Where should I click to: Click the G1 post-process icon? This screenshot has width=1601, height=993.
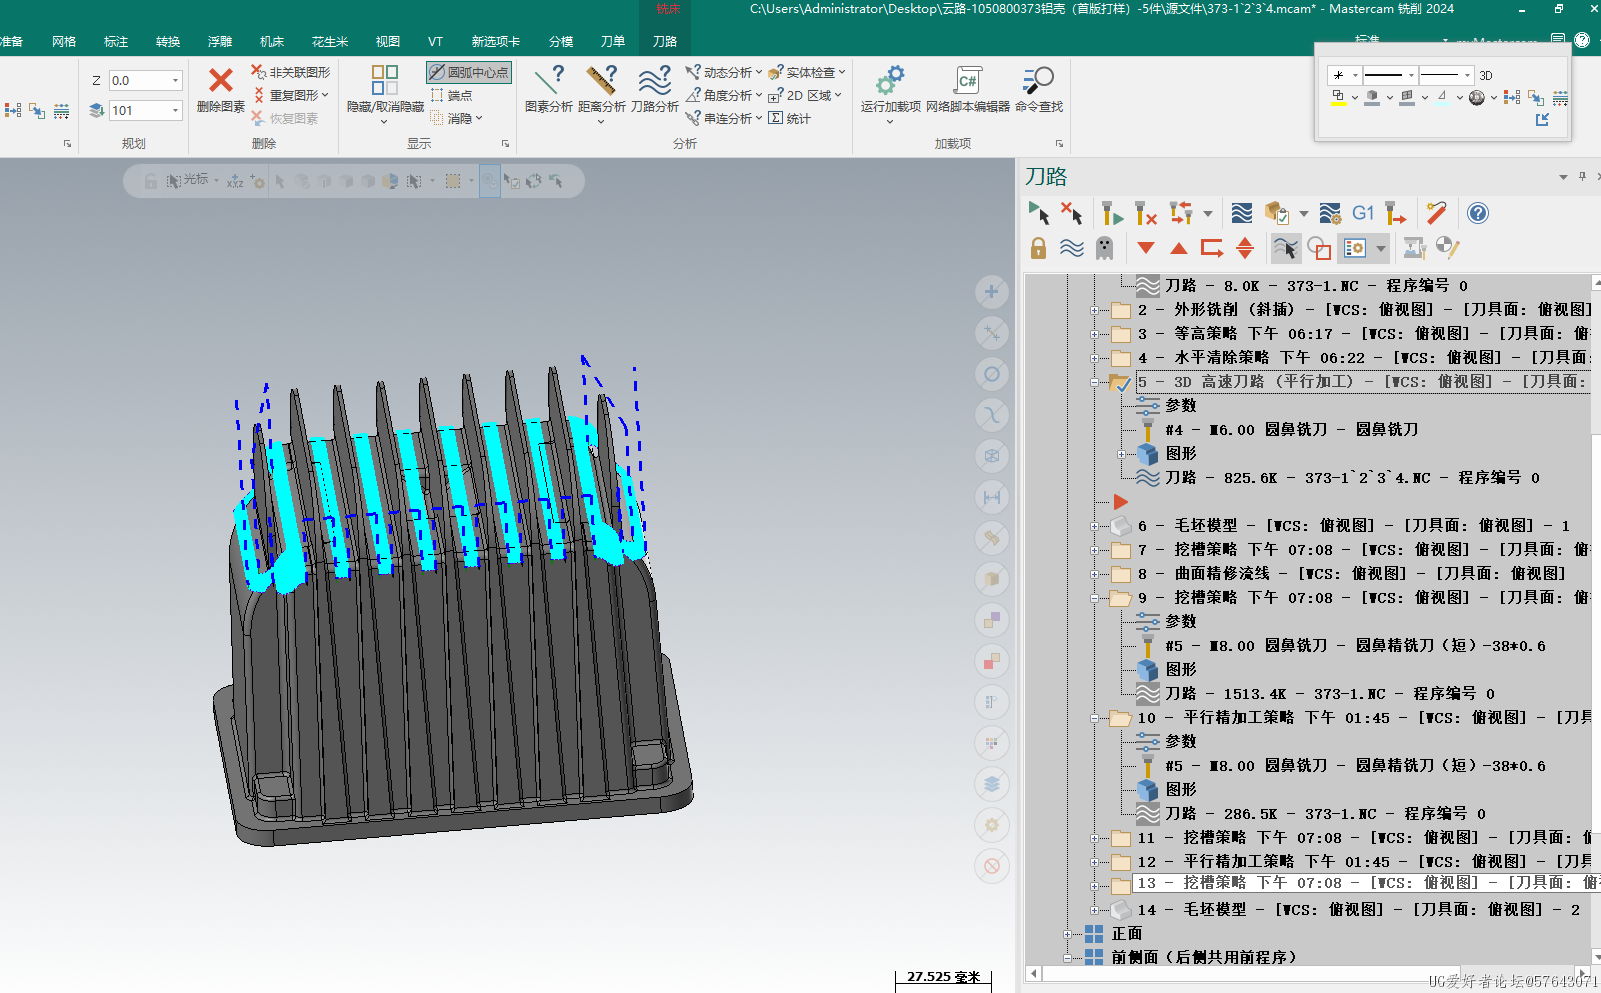1363,213
